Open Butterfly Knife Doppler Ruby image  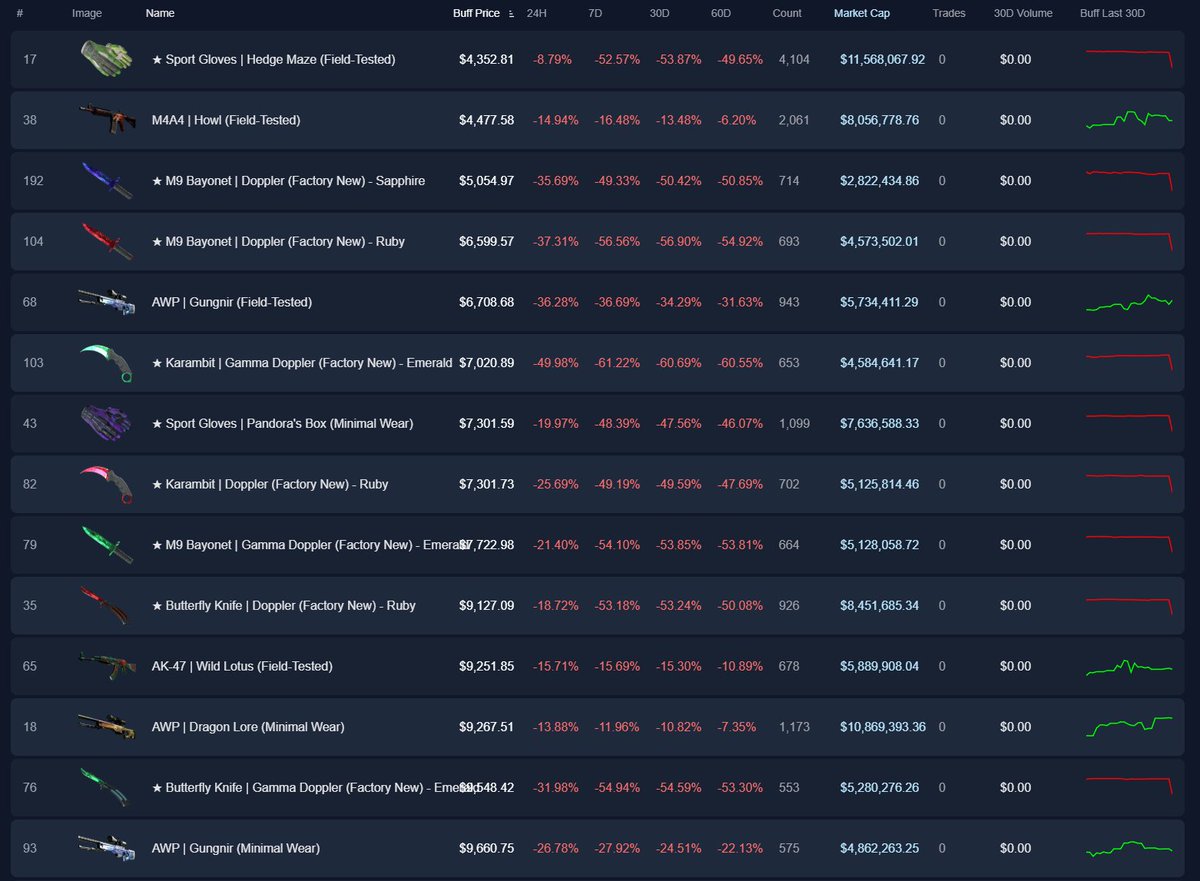click(106, 605)
